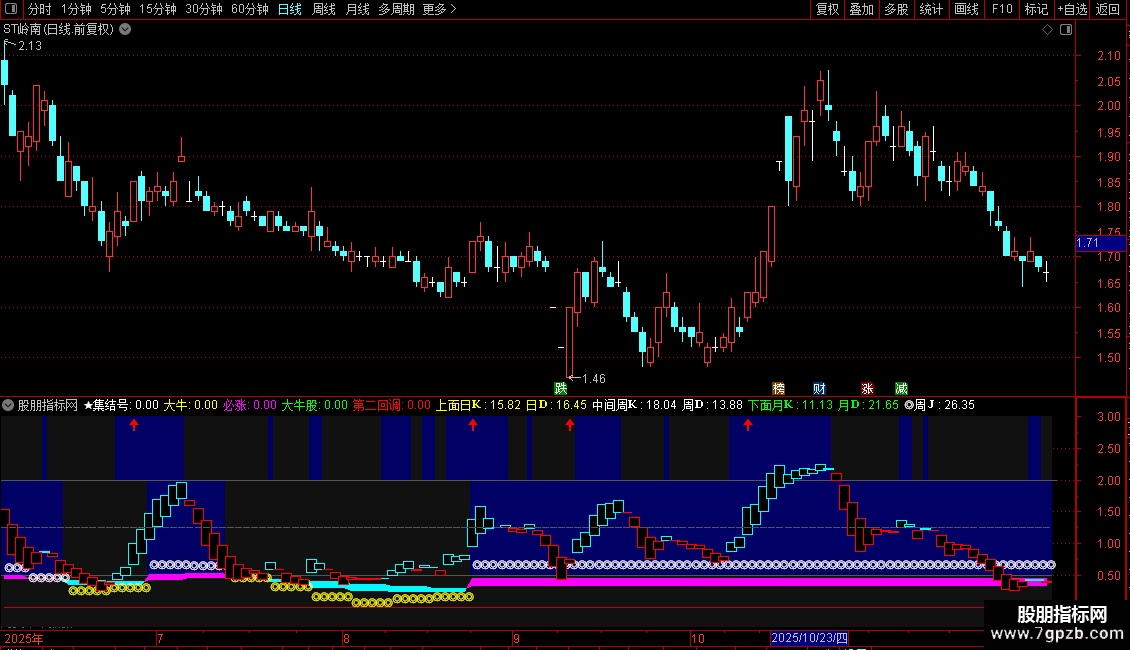
Task: Select the 60分钟 period tab
Action: [249, 9]
